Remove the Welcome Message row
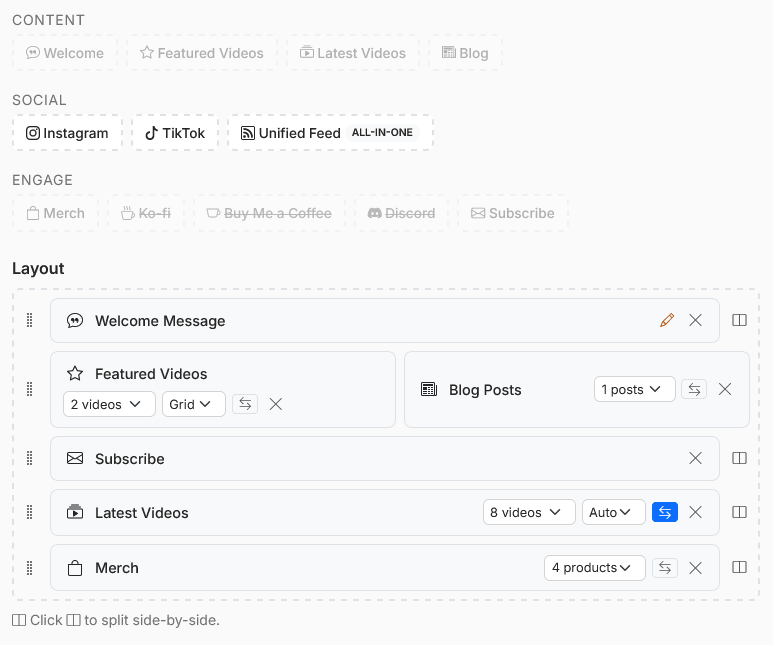 695,320
